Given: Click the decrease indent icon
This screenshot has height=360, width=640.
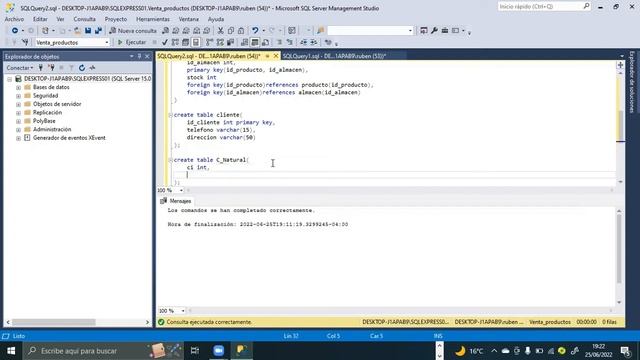Looking at the screenshot, I should [x=303, y=42].
